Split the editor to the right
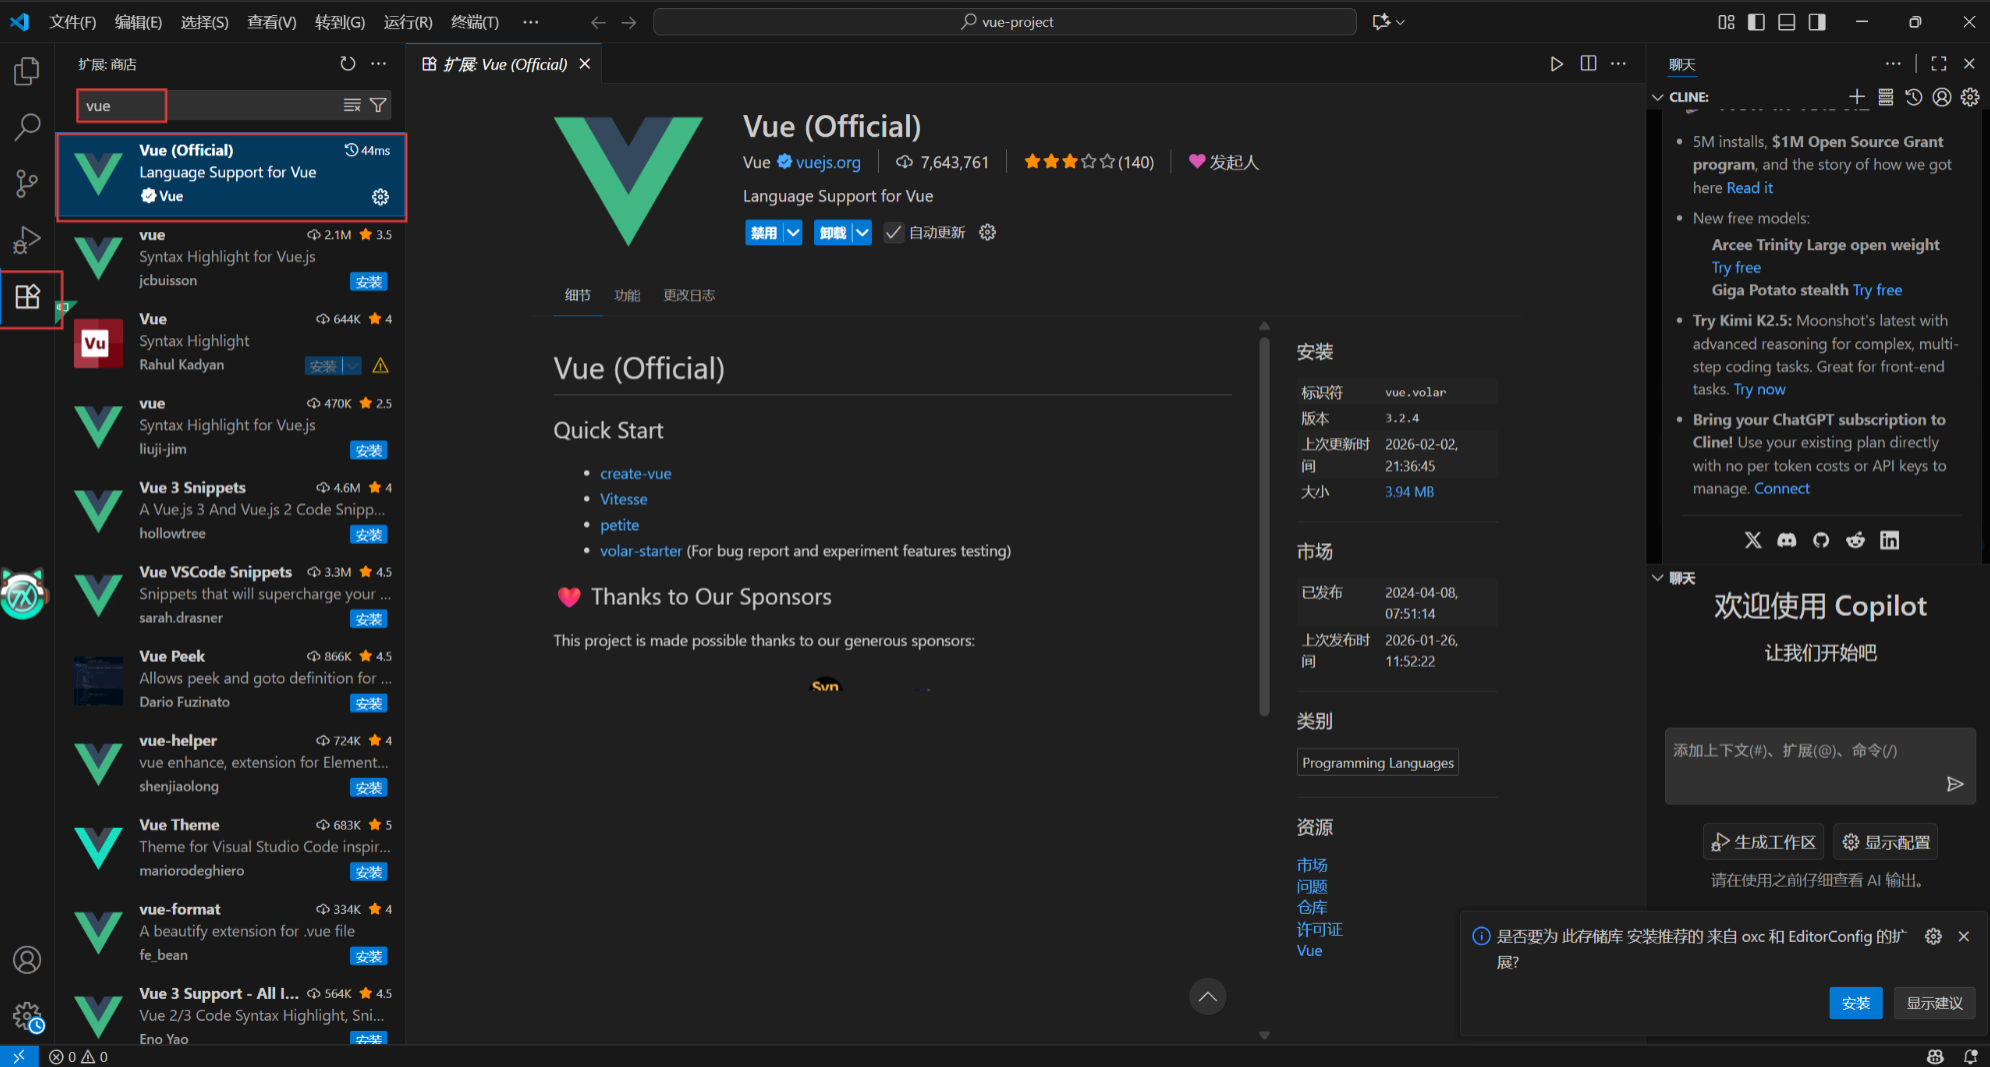This screenshot has width=1990, height=1067. click(x=1588, y=64)
